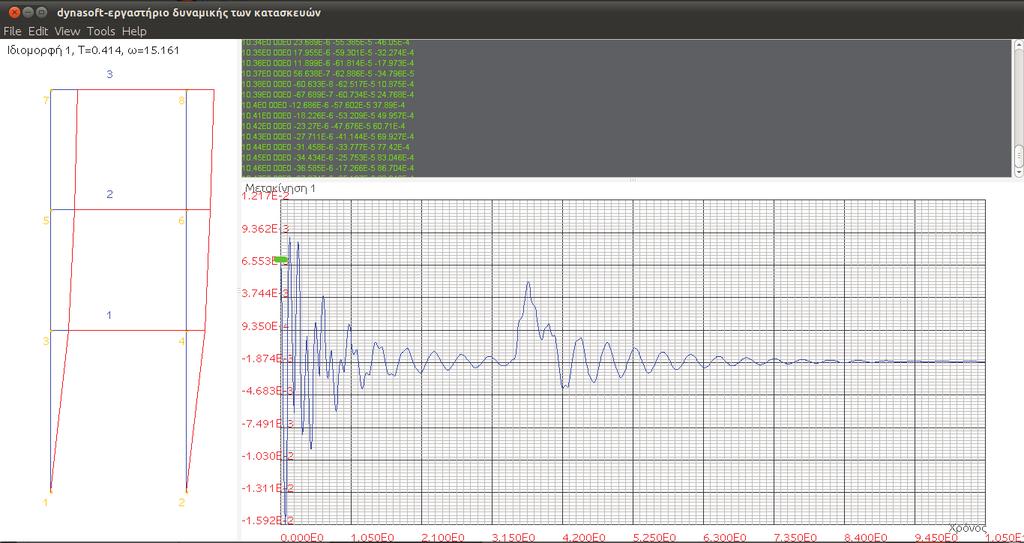Select output row starting with 10.43E0
The height and width of the screenshot is (543, 1024).
[x=328, y=137]
